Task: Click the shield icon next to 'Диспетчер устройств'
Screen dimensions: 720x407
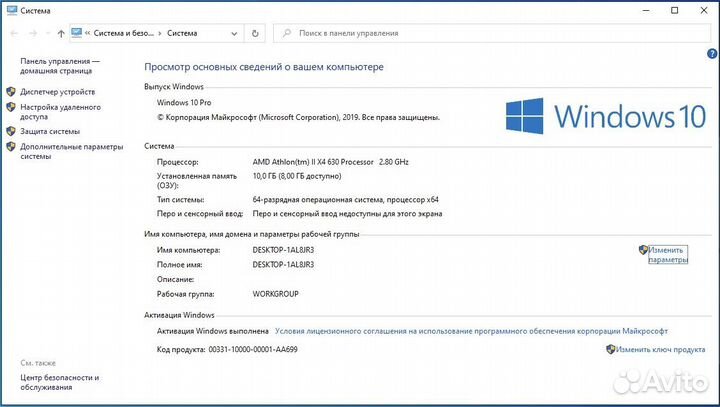Action: pos(11,91)
